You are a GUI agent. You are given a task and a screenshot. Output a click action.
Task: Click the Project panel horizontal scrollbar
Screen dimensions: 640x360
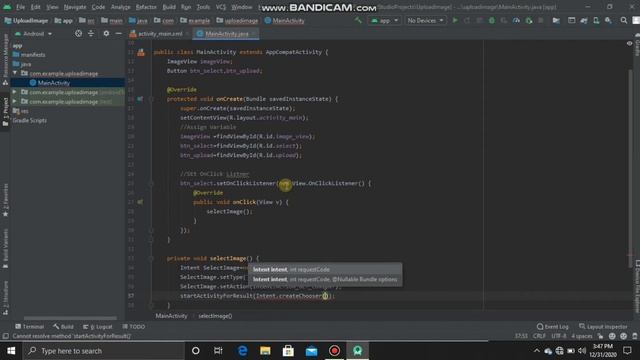point(70,318)
